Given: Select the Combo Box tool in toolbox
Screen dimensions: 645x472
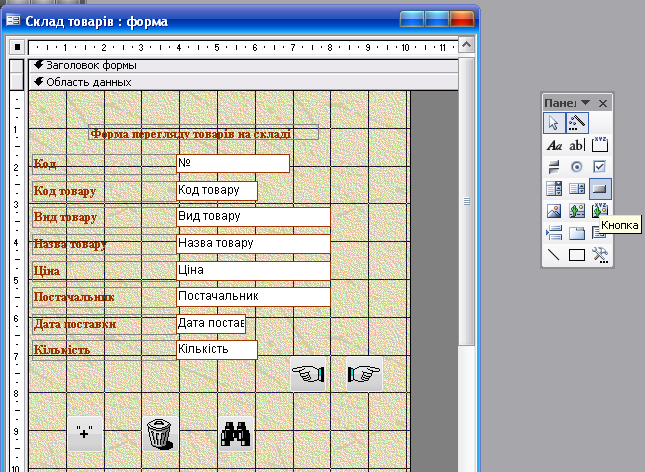Looking at the screenshot, I should point(554,189).
